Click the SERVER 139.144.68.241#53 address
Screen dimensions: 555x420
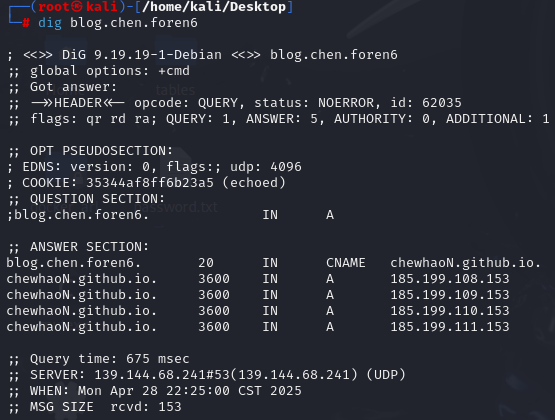(162, 375)
